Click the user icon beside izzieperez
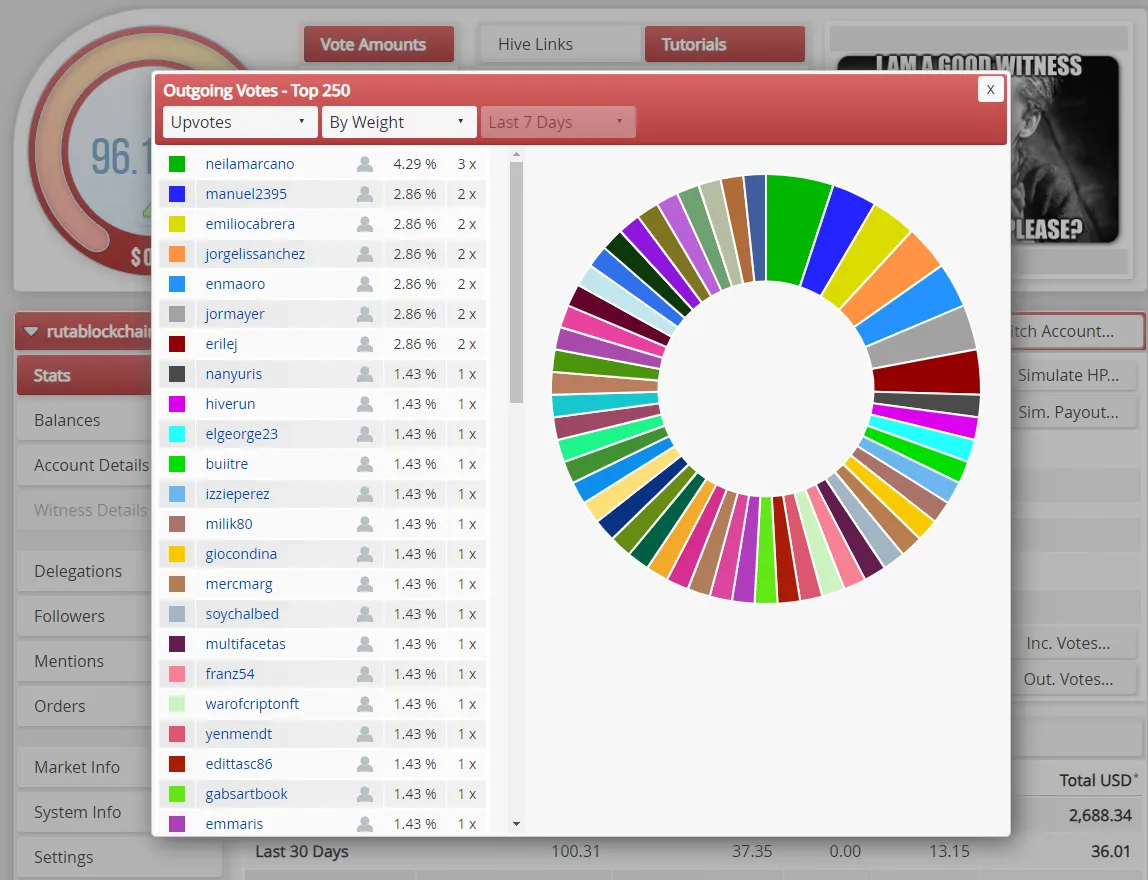This screenshot has width=1148, height=880. [x=365, y=494]
